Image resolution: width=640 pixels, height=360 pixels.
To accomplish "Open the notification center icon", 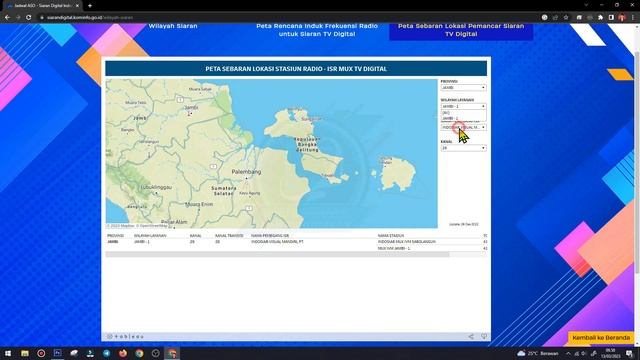I will click(x=630, y=353).
